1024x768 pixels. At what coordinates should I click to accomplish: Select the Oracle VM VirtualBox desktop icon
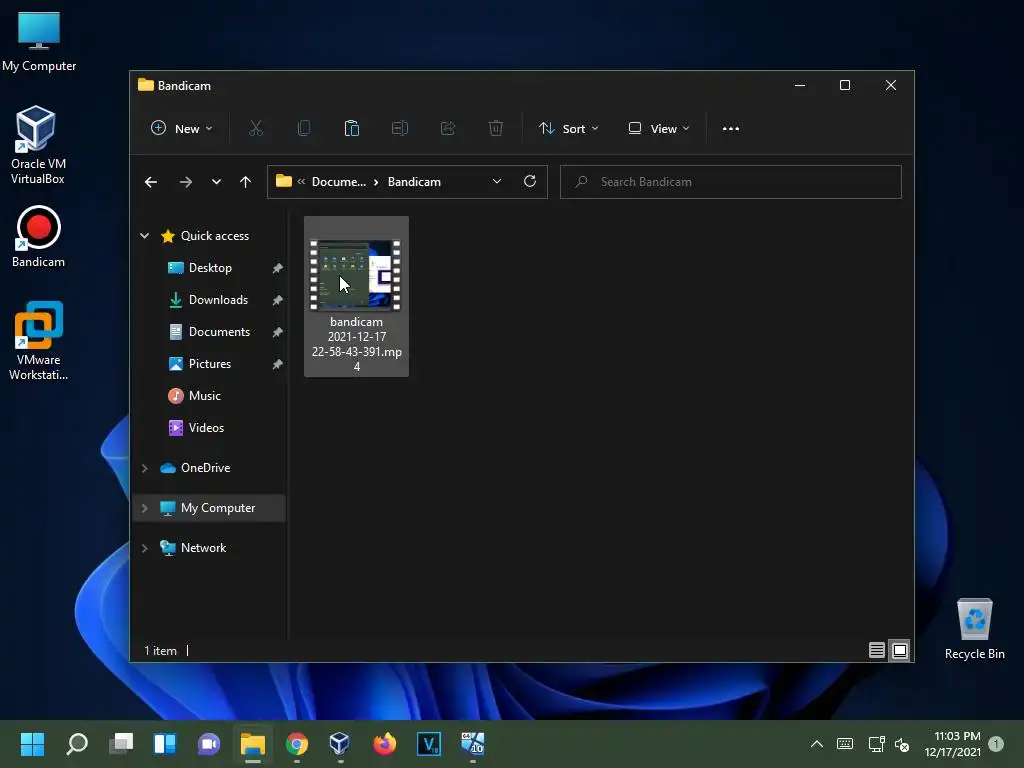37,145
